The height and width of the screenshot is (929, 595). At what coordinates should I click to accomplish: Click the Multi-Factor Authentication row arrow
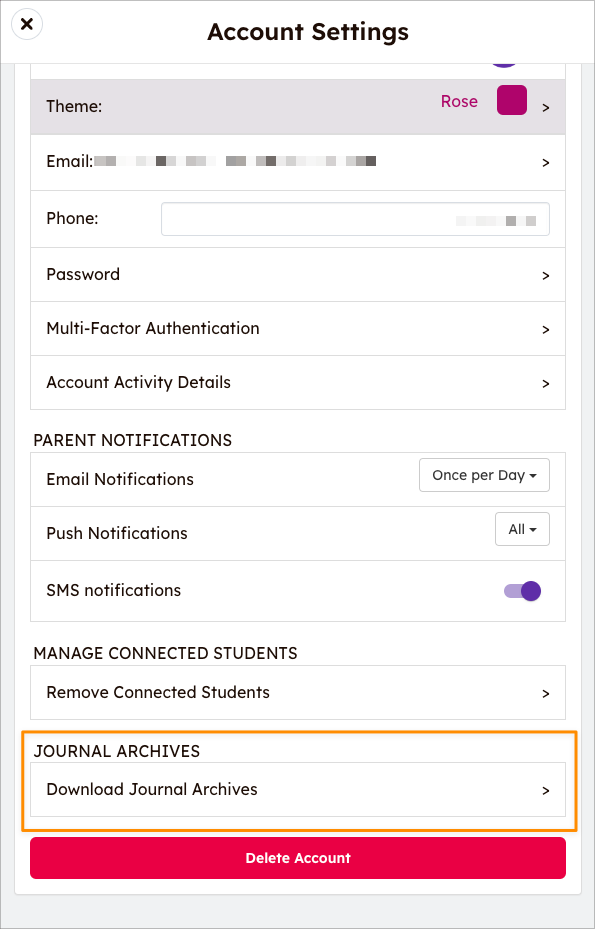click(546, 330)
